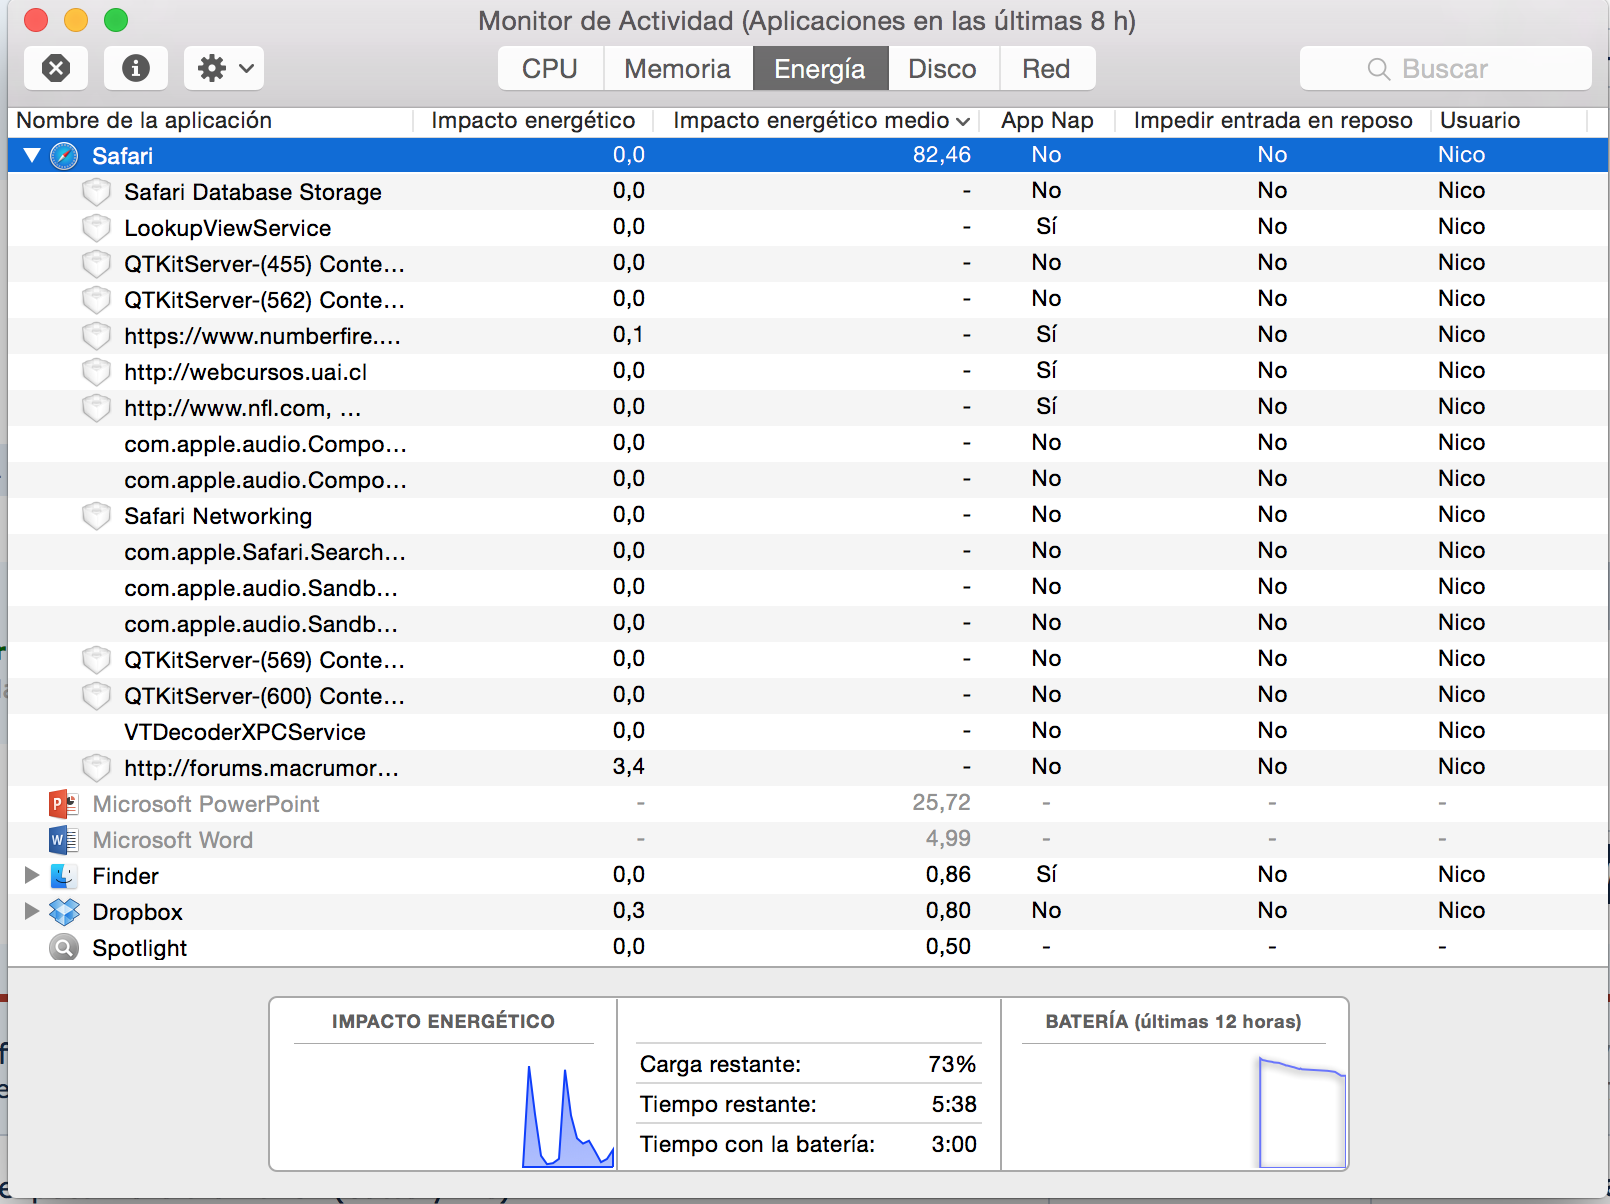This screenshot has width=1610, height=1204.
Task: Click the QTKitServer-(562) shield icon
Action: (96, 300)
